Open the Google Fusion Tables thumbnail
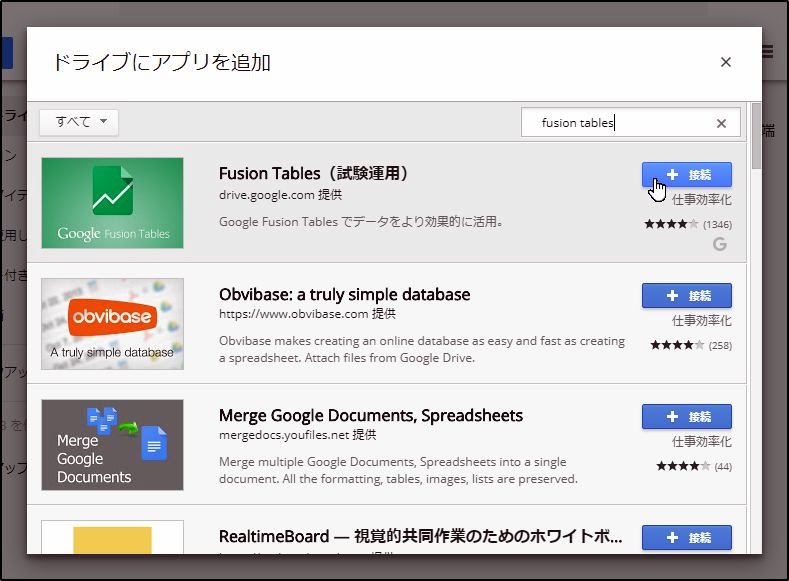The height and width of the screenshot is (581, 789). click(x=113, y=202)
